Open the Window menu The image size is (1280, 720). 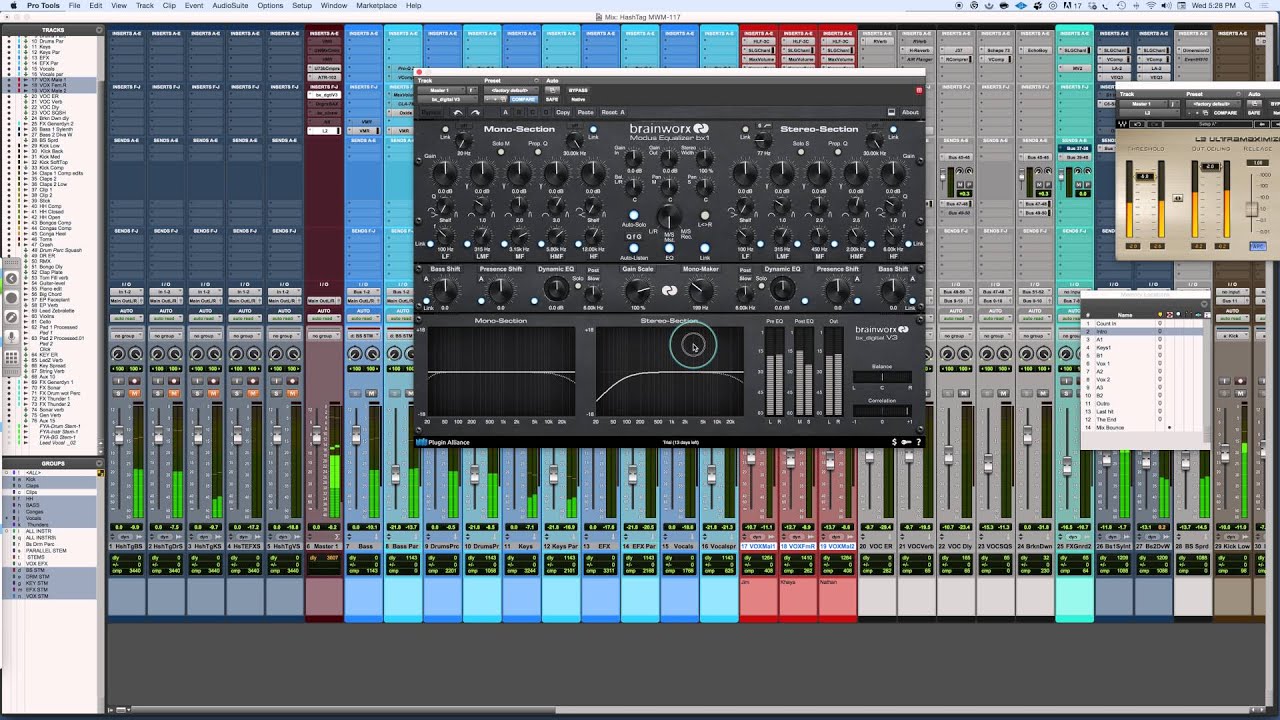(x=334, y=5)
